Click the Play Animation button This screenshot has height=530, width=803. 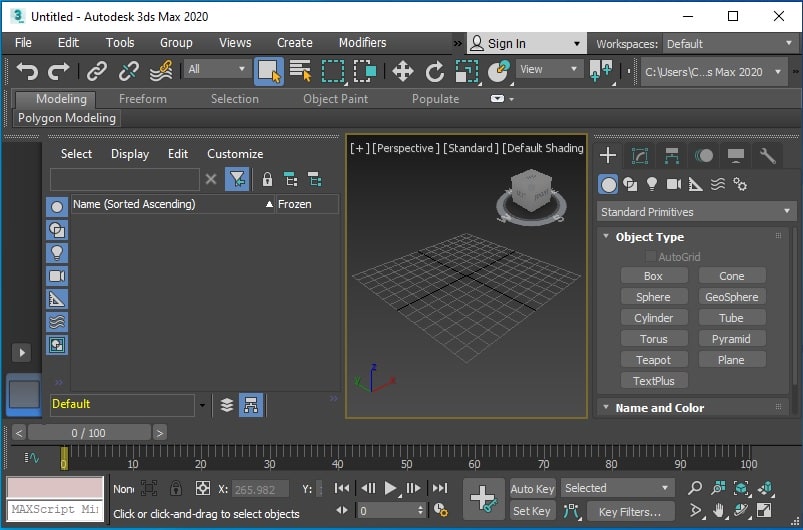390,488
